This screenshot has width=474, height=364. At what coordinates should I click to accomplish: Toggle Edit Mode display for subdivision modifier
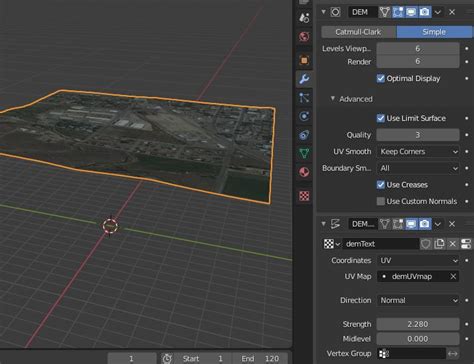[x=398, y=12]
